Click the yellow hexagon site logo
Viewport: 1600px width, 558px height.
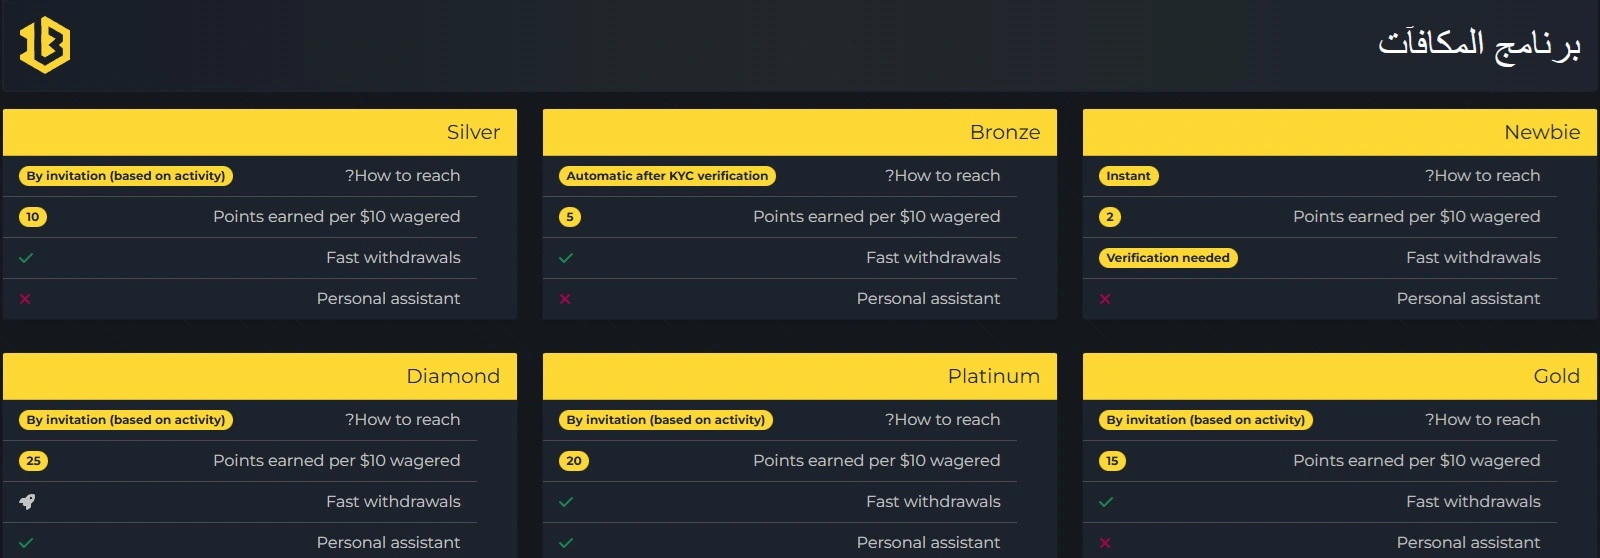pos(45,45)
